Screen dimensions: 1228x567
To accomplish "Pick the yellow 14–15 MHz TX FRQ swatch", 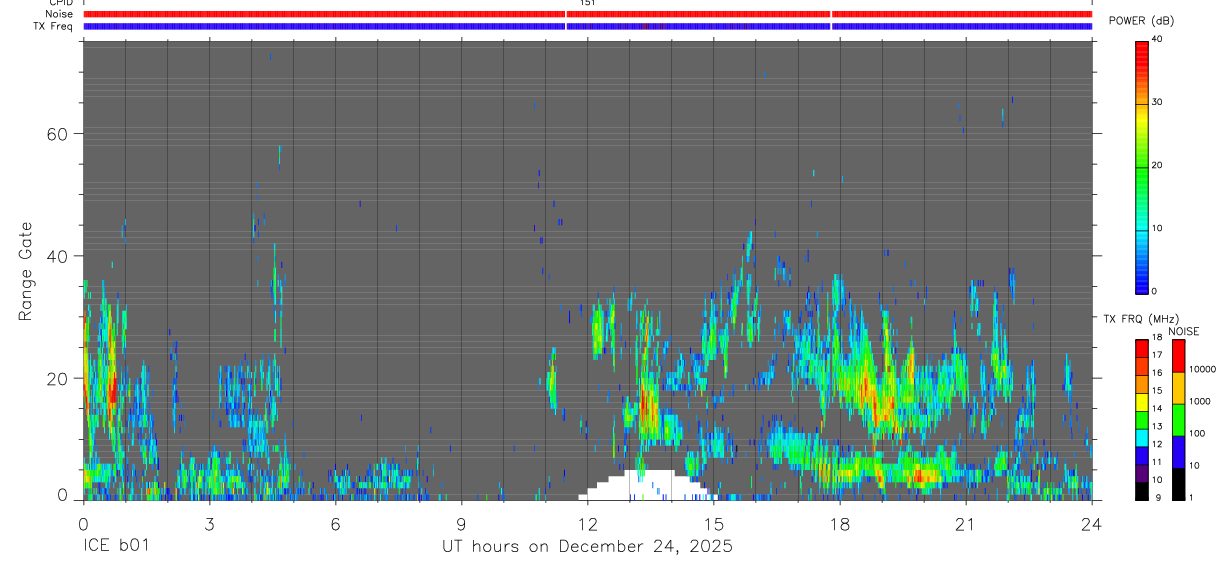I will coord(1141,402).
